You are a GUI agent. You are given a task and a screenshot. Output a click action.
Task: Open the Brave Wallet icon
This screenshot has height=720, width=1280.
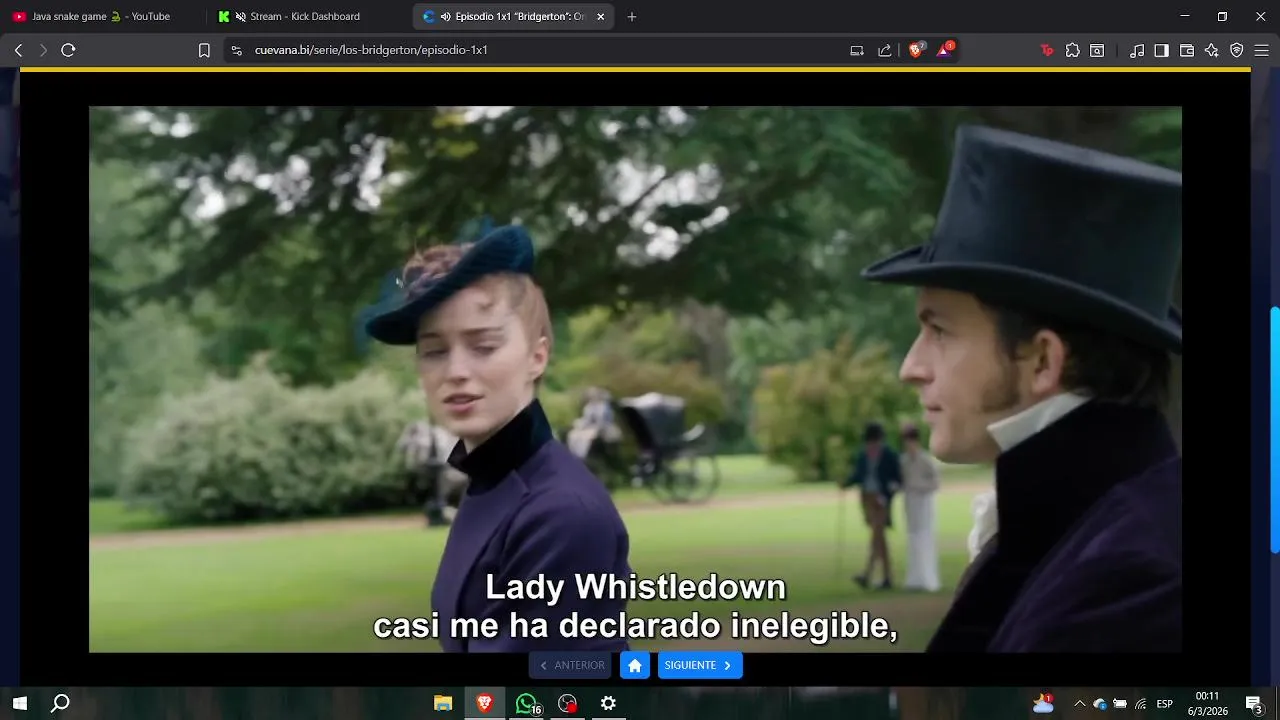click(x=1187, y=50)
